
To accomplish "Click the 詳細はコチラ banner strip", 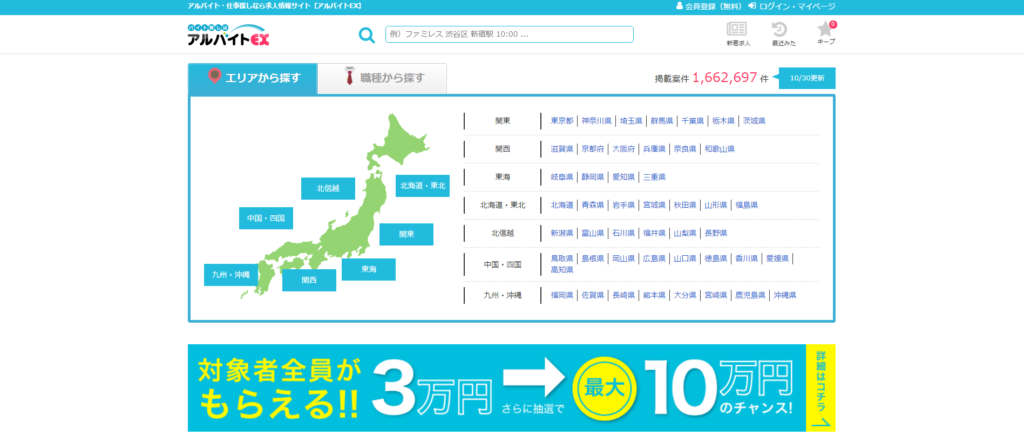I will point(821,388).
